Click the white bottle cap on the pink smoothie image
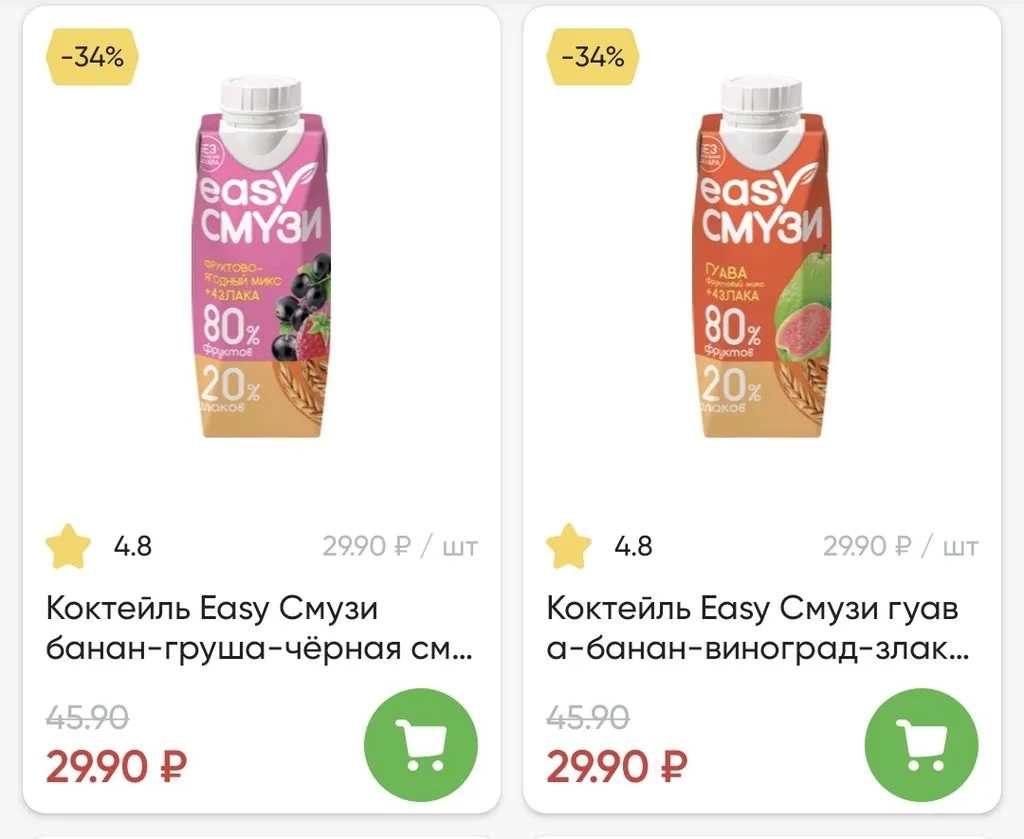 pos(262,105)
